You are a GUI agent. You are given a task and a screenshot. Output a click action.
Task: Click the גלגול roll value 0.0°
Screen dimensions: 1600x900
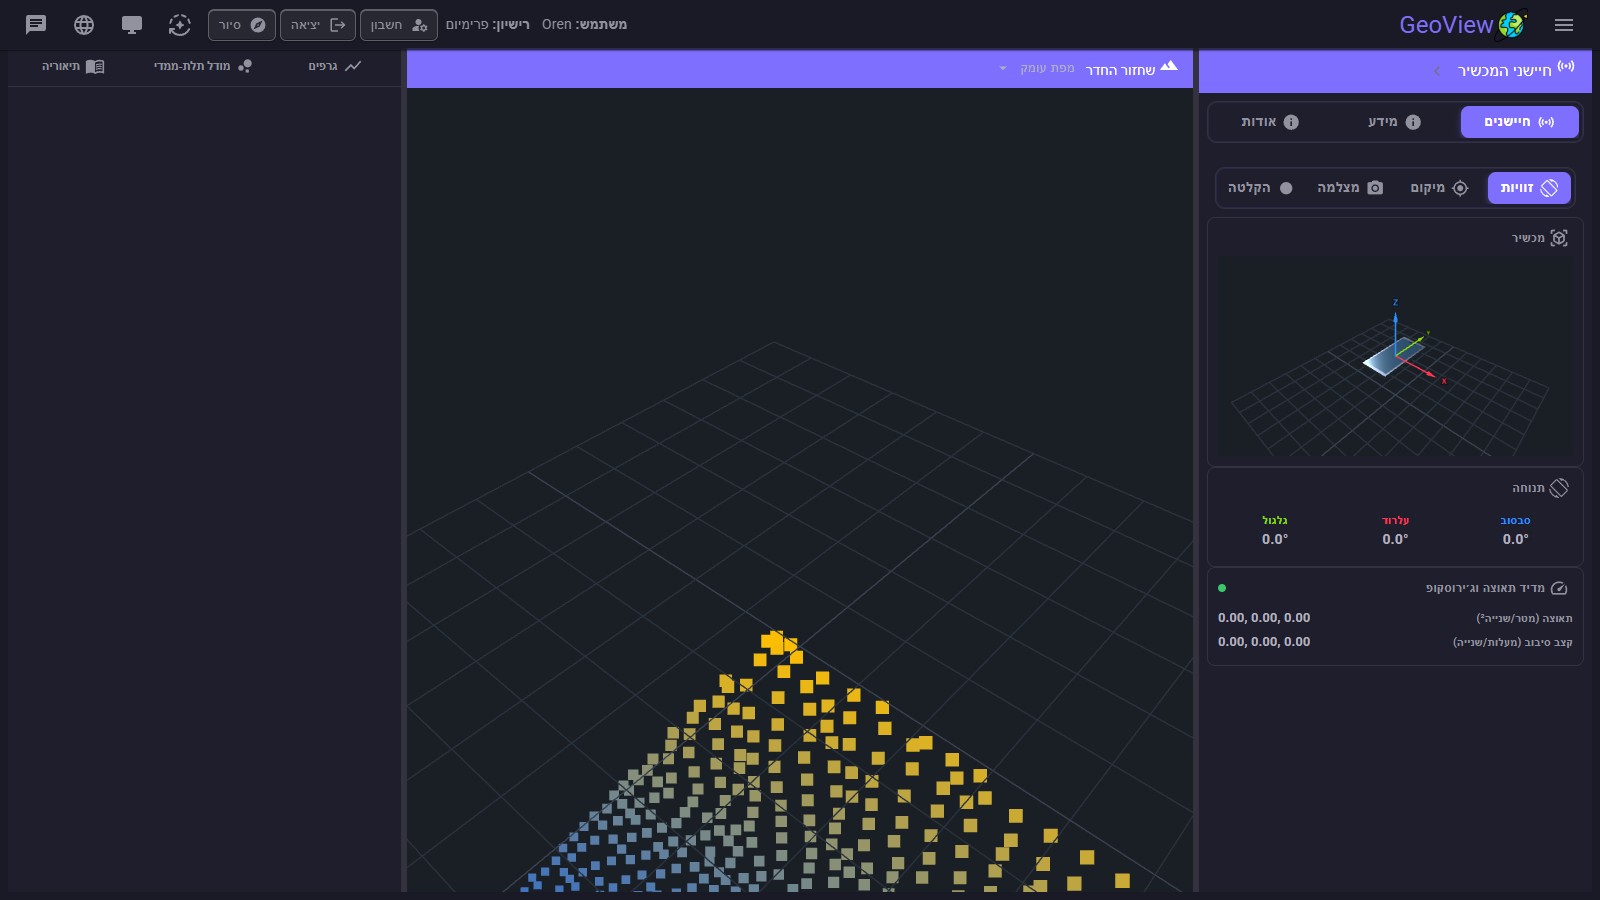click(x=1275, y=539)
